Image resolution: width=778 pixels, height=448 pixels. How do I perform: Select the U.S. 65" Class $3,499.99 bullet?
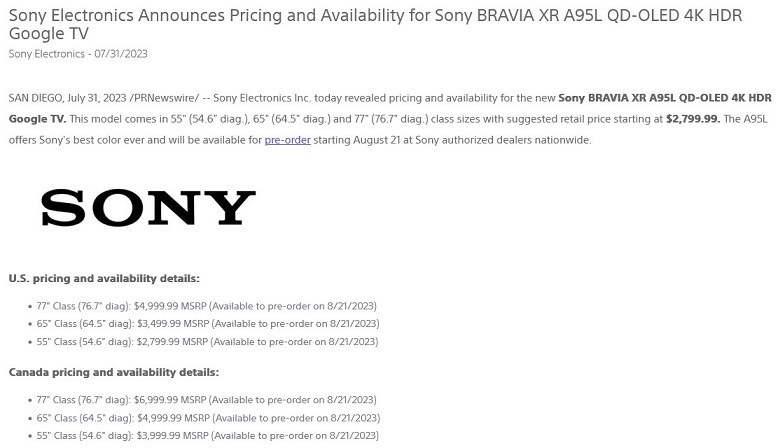(208, 324)
